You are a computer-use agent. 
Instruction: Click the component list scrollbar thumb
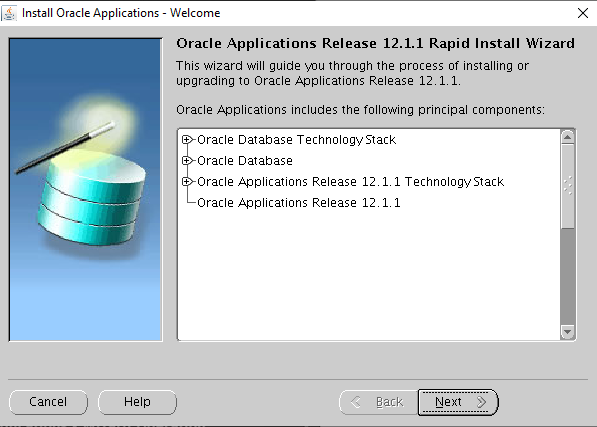point(567,186)
